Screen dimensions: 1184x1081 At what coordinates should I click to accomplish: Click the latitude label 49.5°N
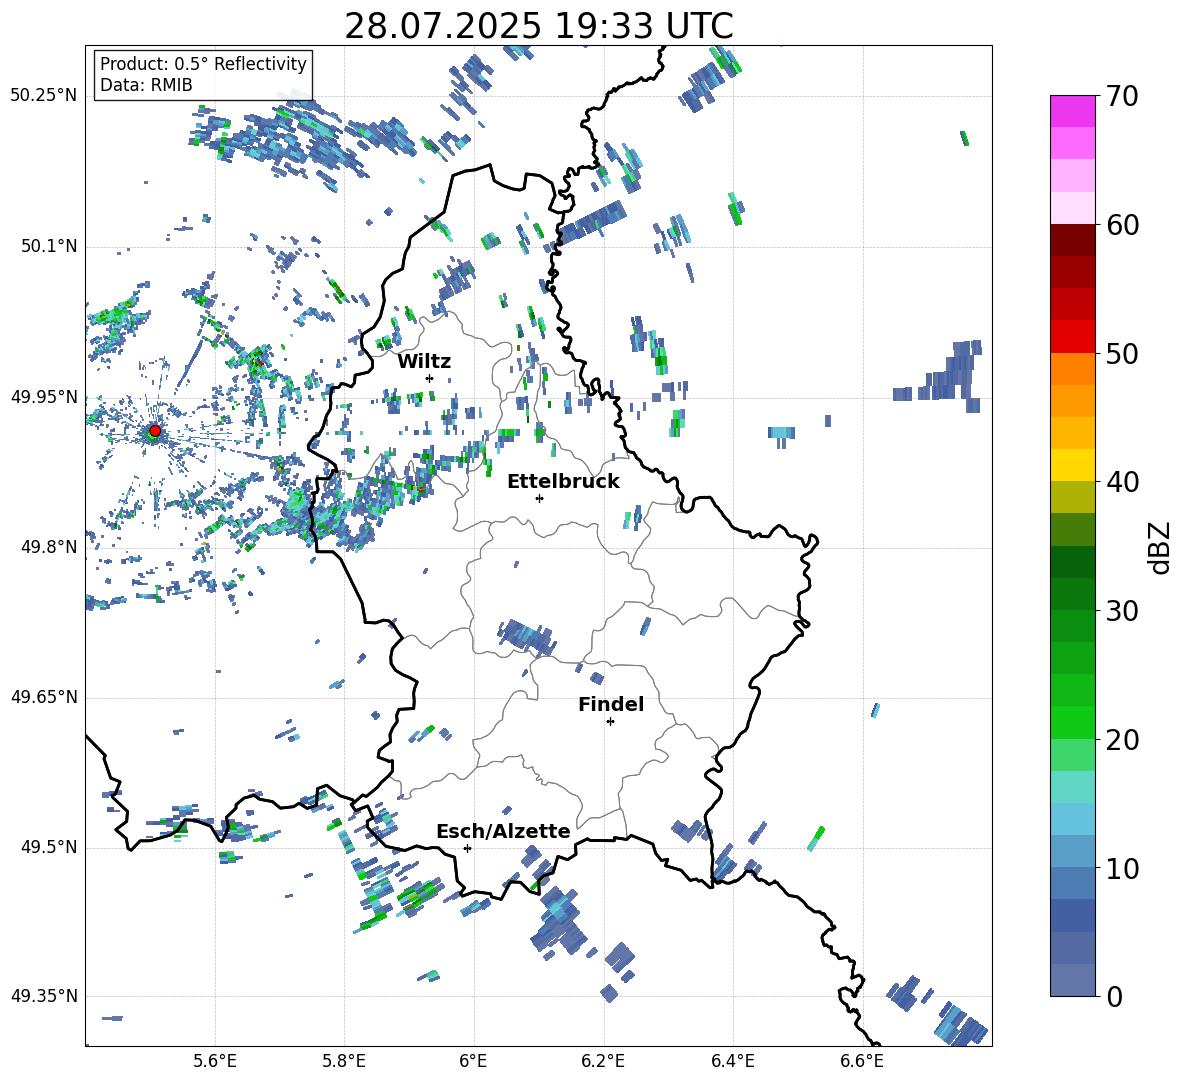tap(49, 847)
